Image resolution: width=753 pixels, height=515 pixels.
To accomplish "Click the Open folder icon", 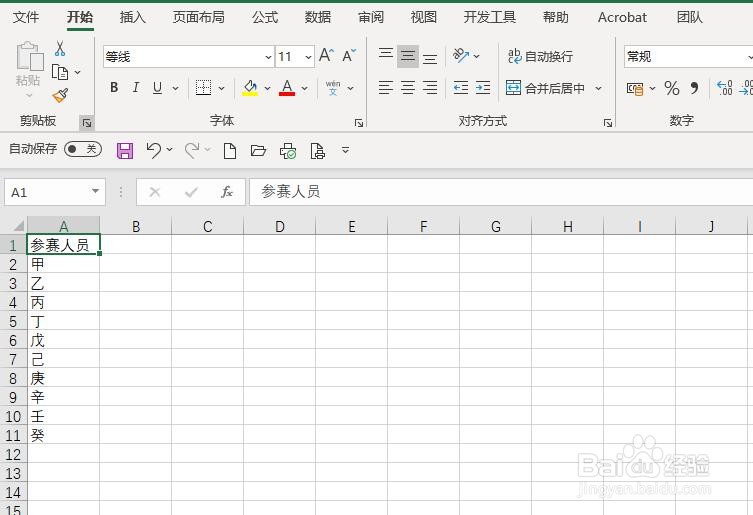I will (258, 151).
